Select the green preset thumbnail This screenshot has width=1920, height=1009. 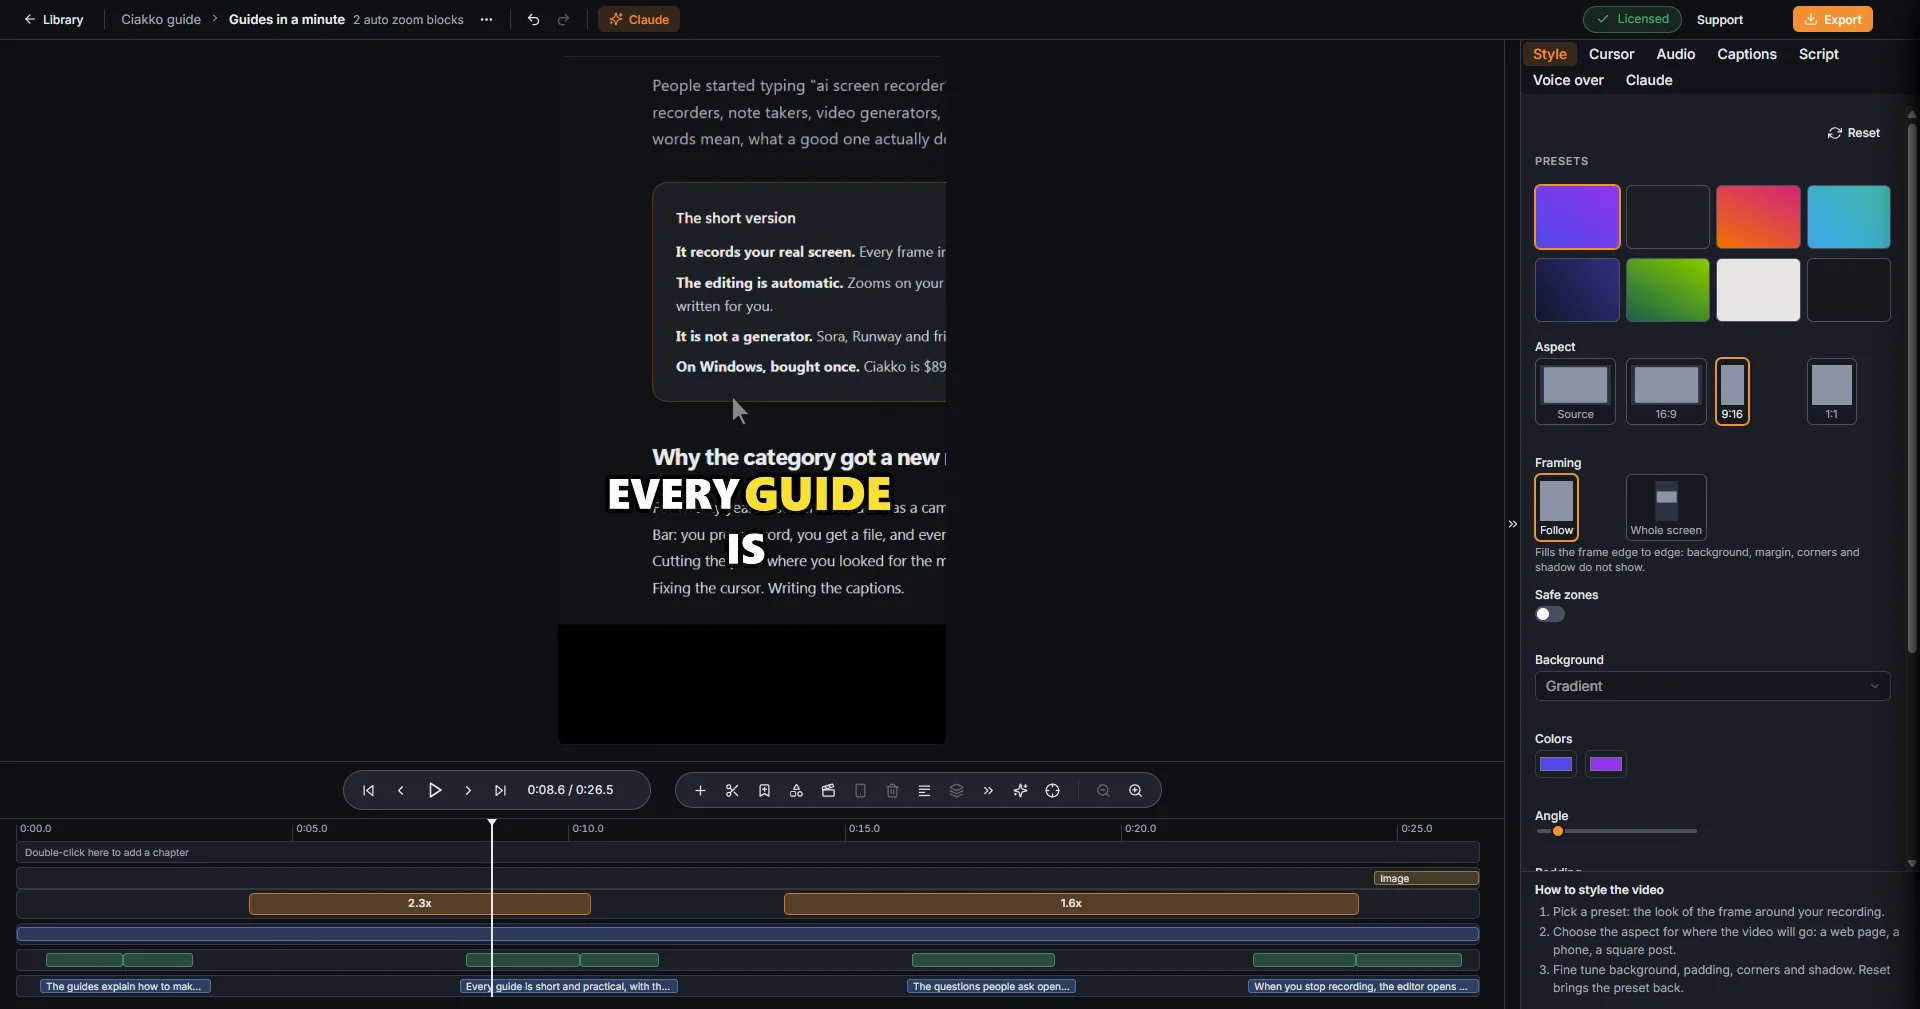click(1667, 290)
